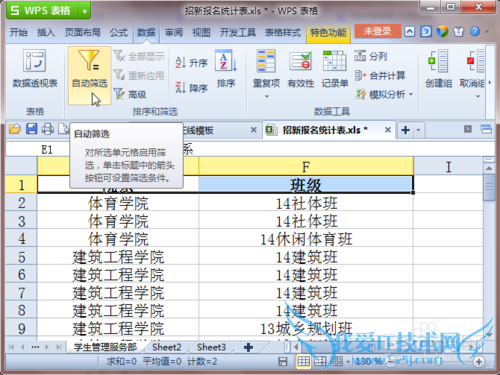Switch to the 审阅 ribbon tab
The image size is (500, 375).
point(174,32)
